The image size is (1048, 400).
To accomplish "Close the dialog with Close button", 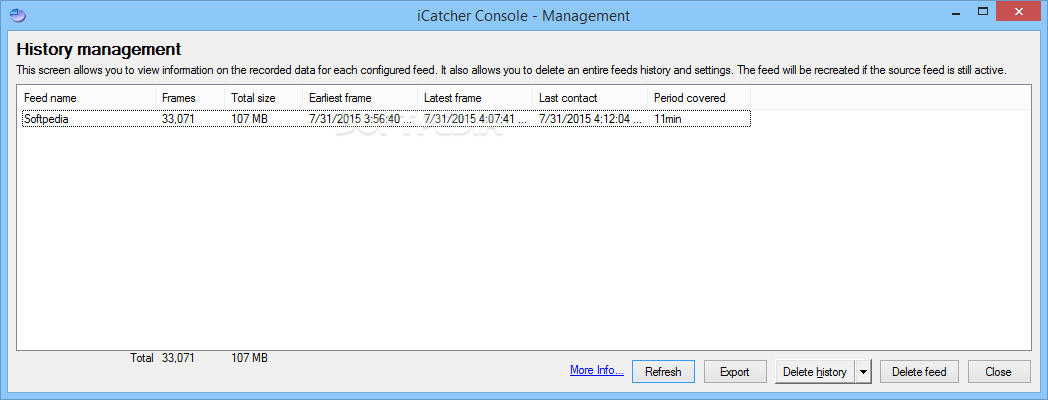I will pyautogui.click(x=998, y=371).
